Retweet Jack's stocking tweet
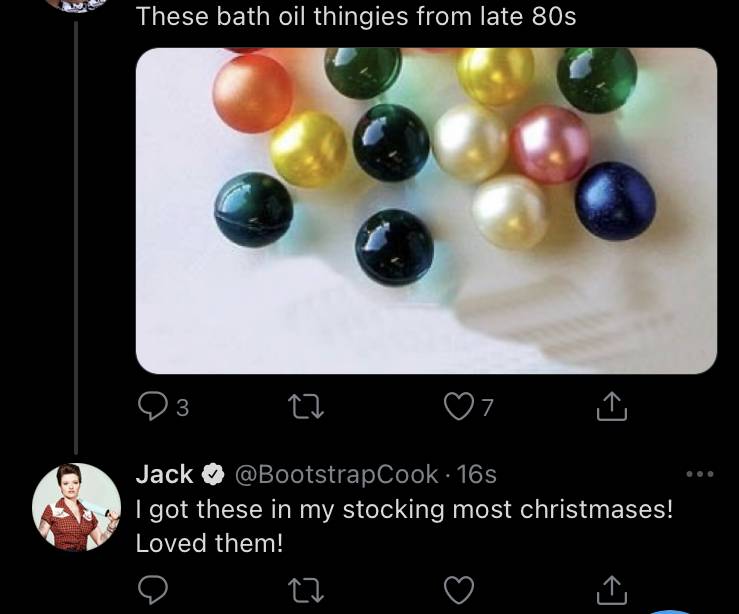 306,590
